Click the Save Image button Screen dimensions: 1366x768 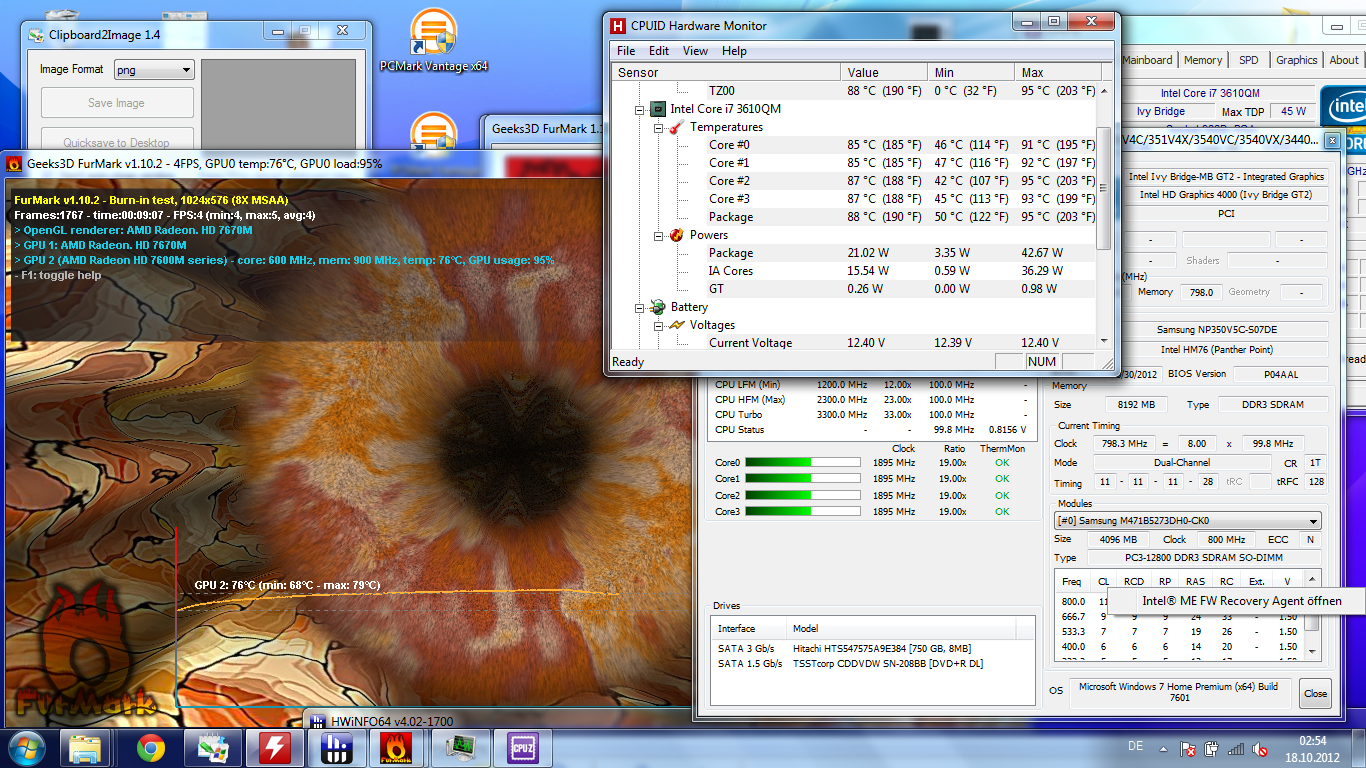point(117,103)
